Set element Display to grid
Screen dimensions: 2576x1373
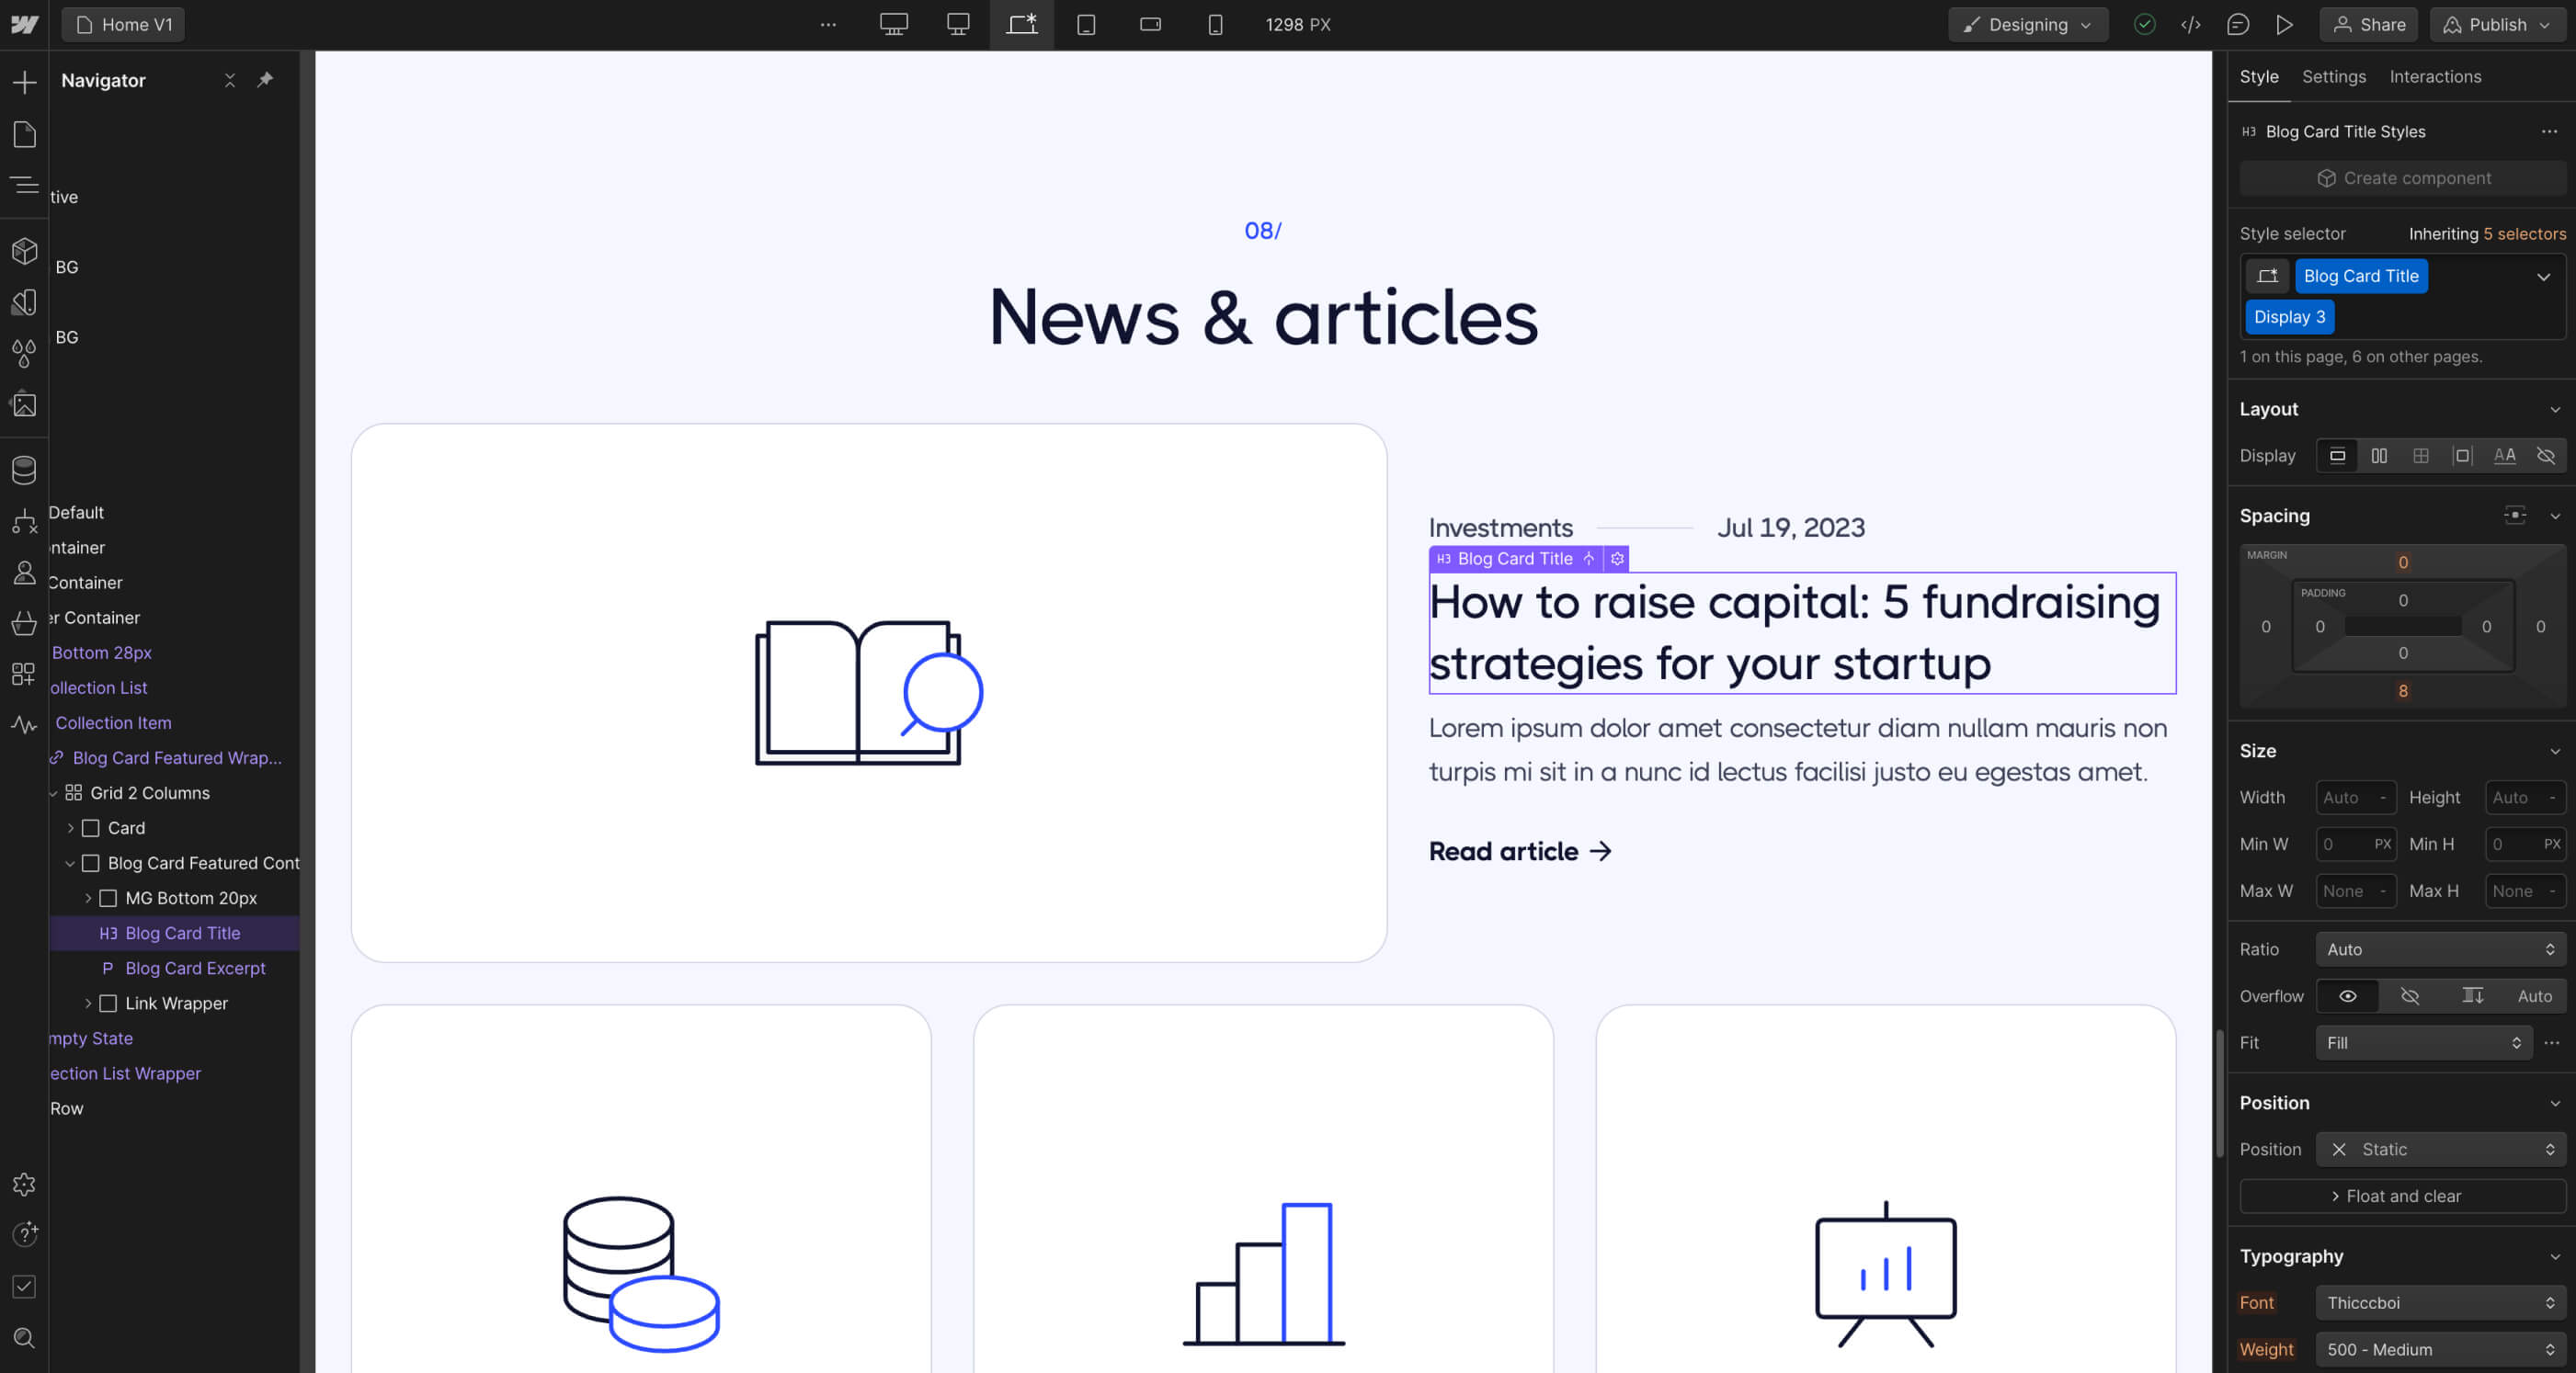click(2421, 455)
